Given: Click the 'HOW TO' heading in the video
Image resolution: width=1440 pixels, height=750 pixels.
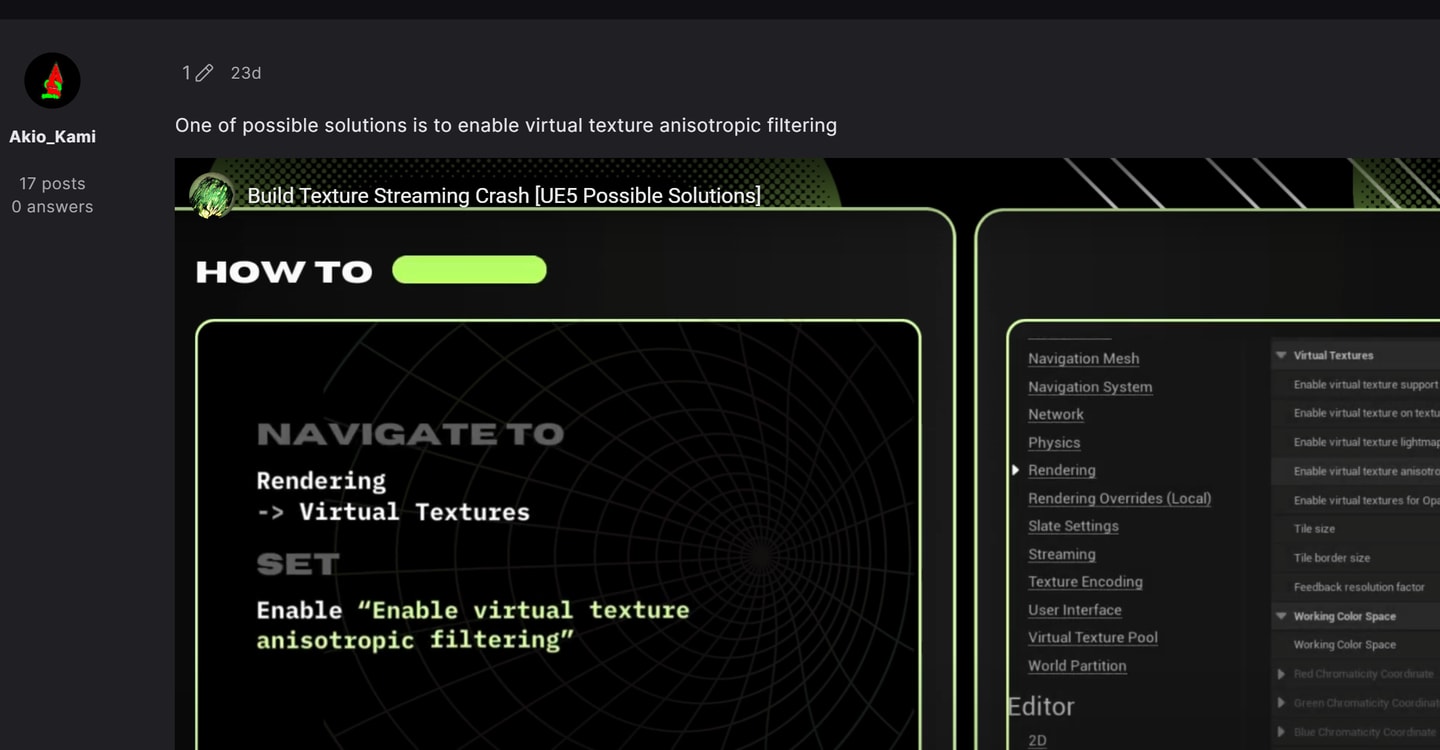Looking at the screenshot, I should pos(284,271).
